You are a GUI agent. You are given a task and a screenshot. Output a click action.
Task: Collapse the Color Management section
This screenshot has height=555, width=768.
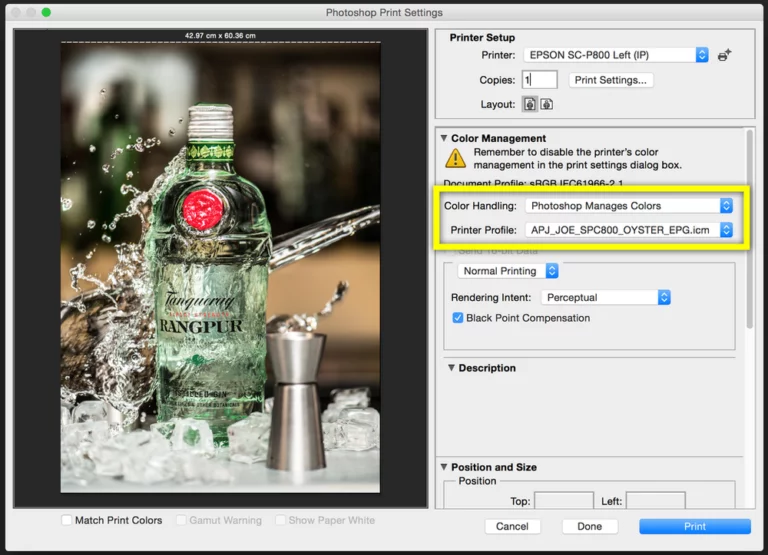pyautogui.click(x=444, y=139)
